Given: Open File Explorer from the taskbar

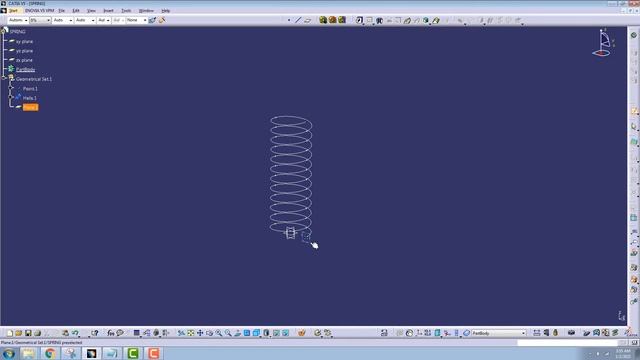Looking at the screenshot, I should click(29, 353).
